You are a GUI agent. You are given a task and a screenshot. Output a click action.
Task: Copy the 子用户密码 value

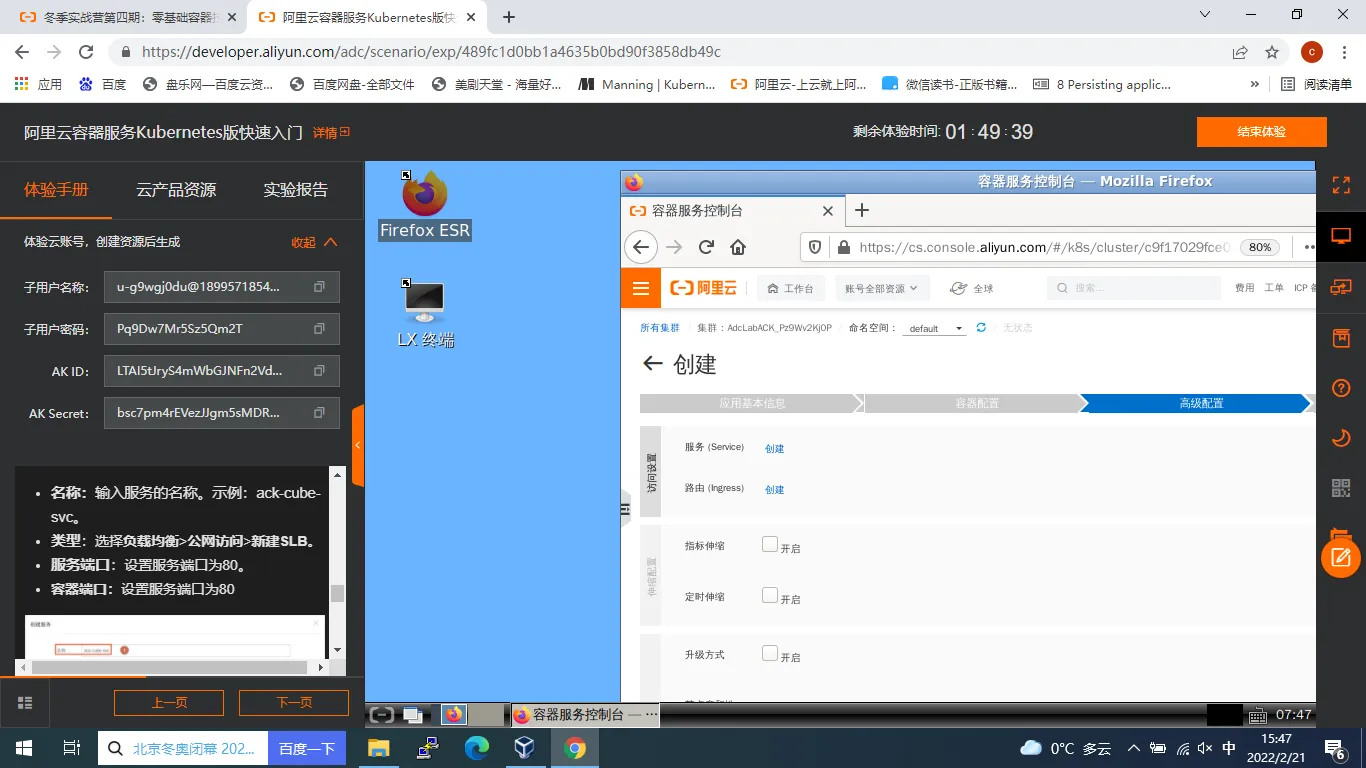point(319,329)
